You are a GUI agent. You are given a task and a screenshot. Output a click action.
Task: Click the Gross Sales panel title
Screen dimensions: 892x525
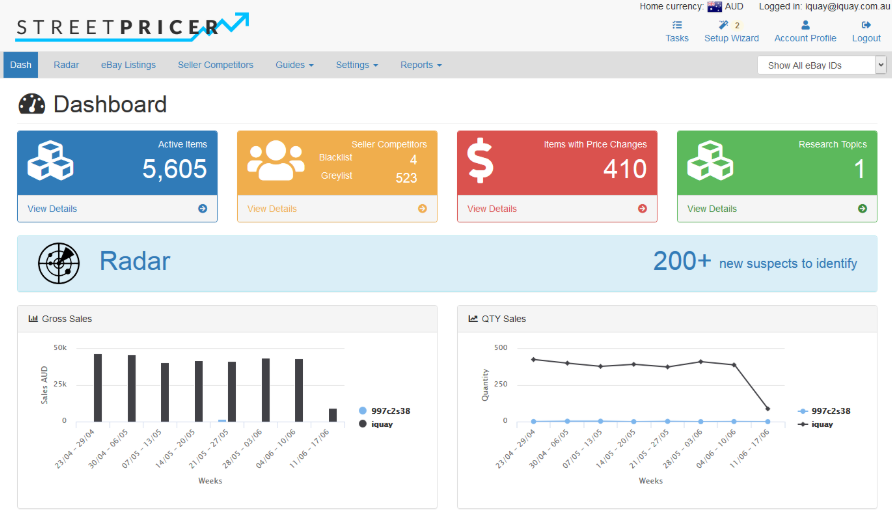[67, 319]
